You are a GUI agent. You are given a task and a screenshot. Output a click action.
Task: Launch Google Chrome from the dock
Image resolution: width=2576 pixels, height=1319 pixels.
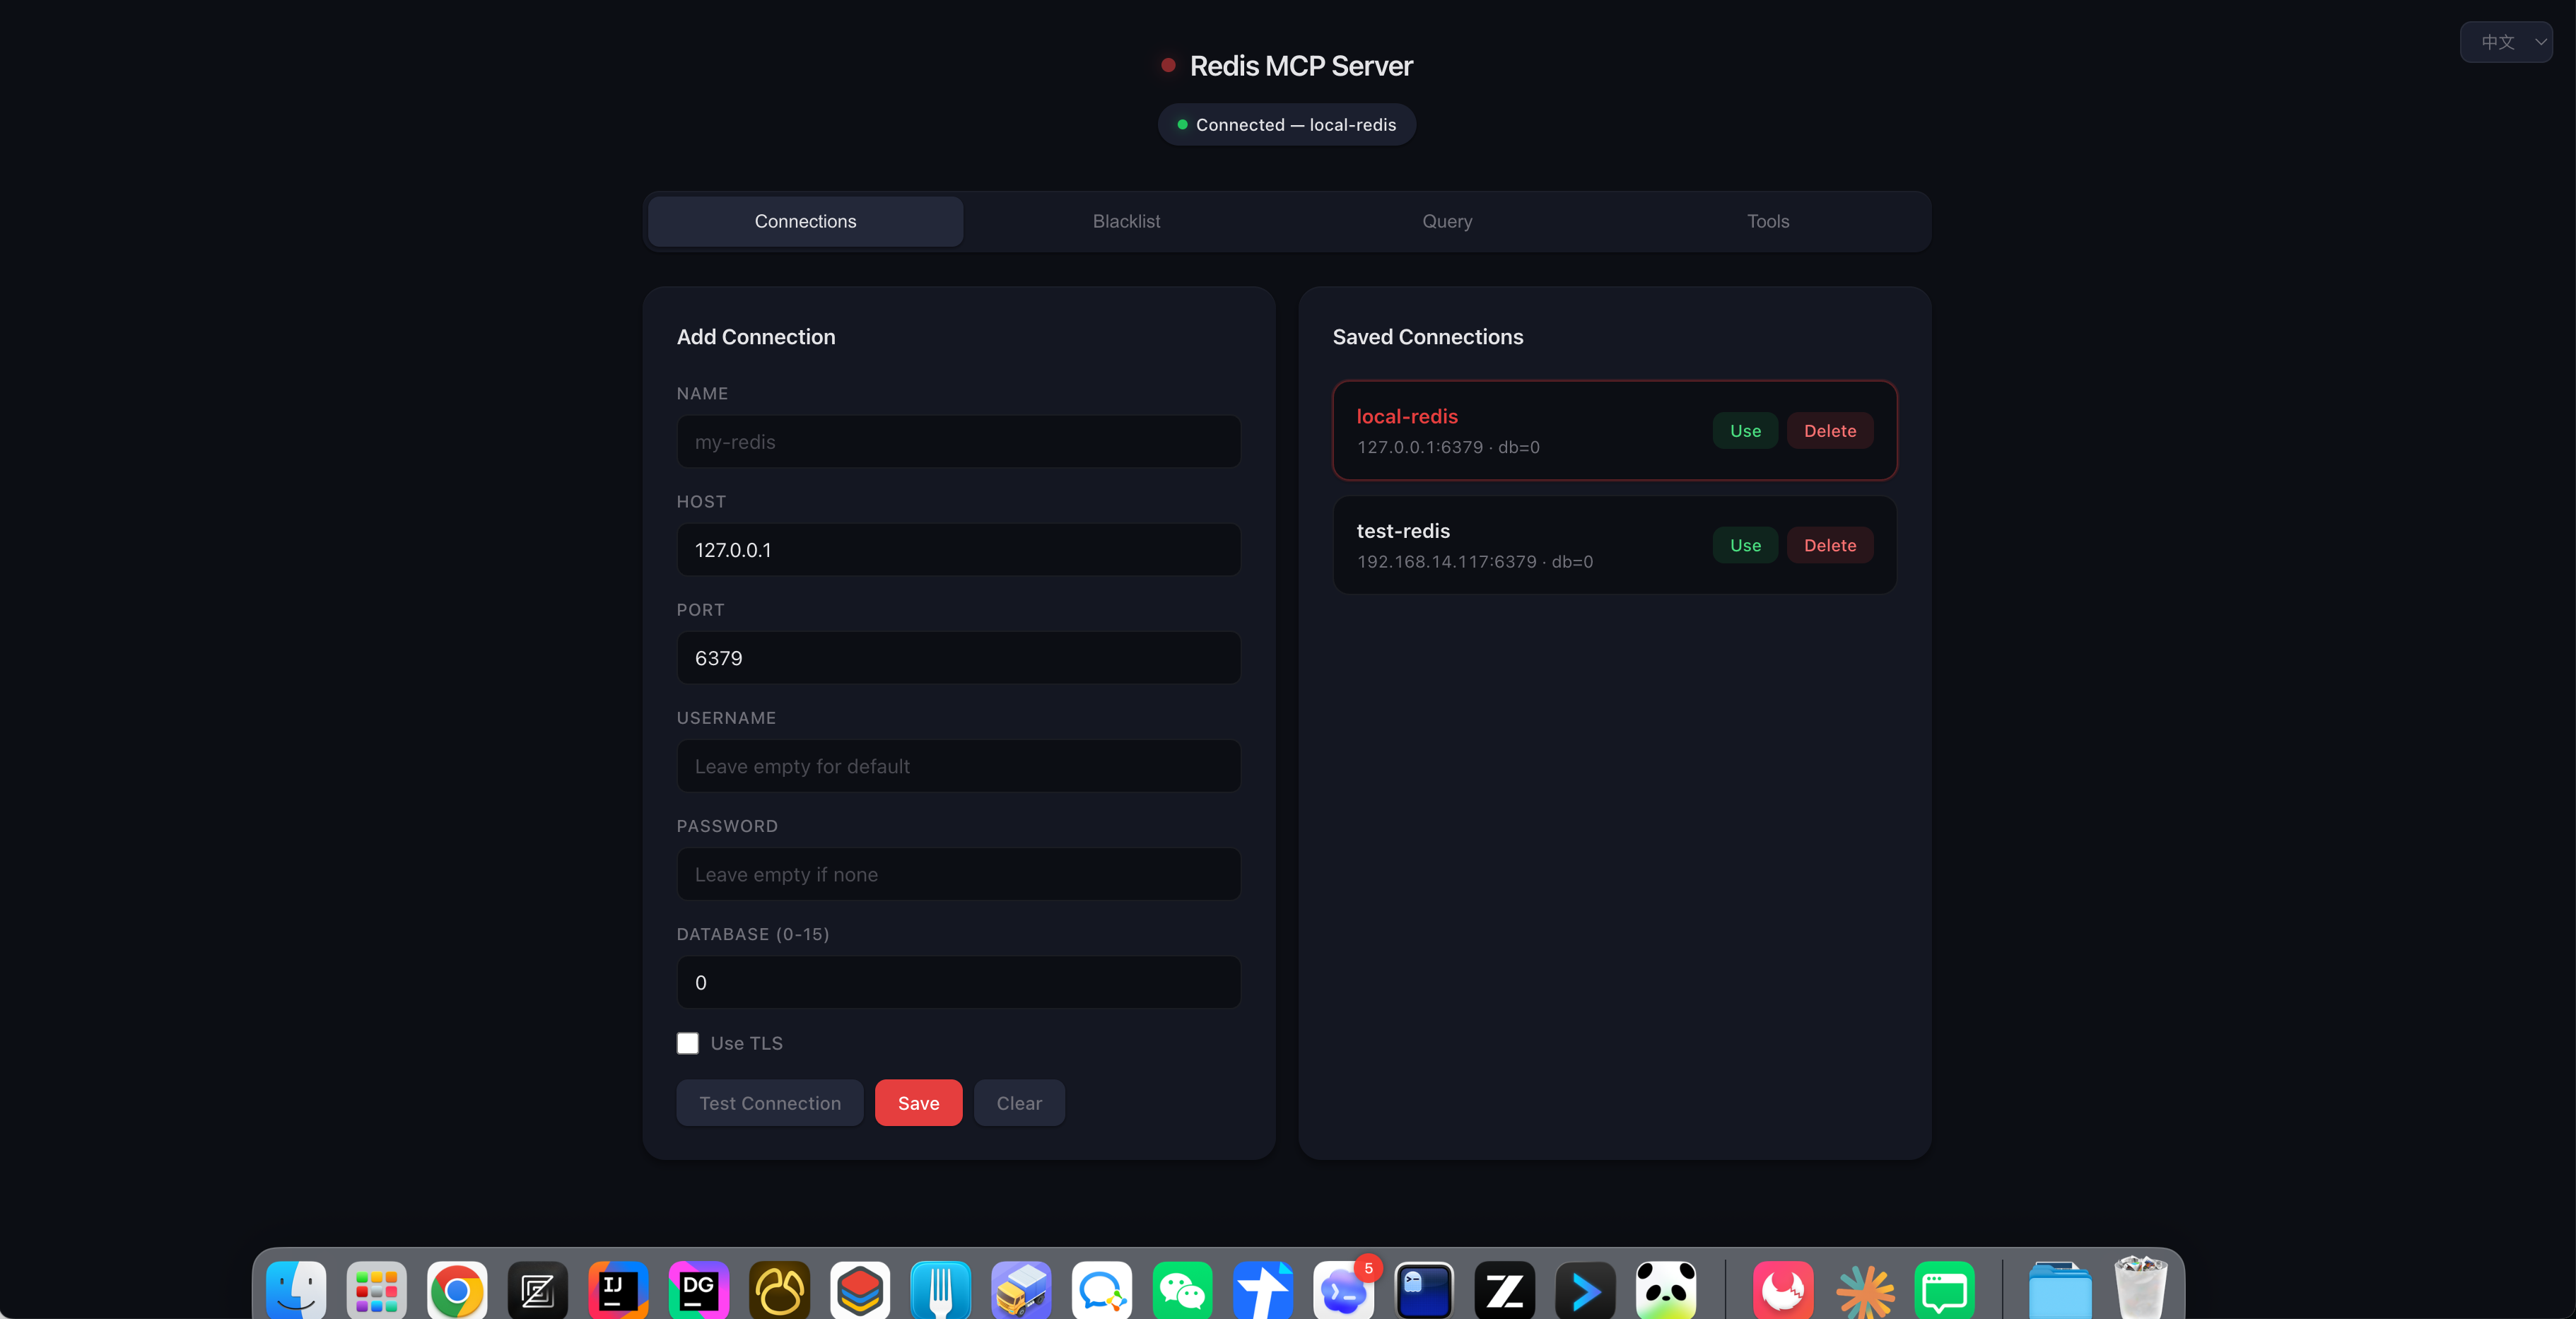click(457, 1290)
